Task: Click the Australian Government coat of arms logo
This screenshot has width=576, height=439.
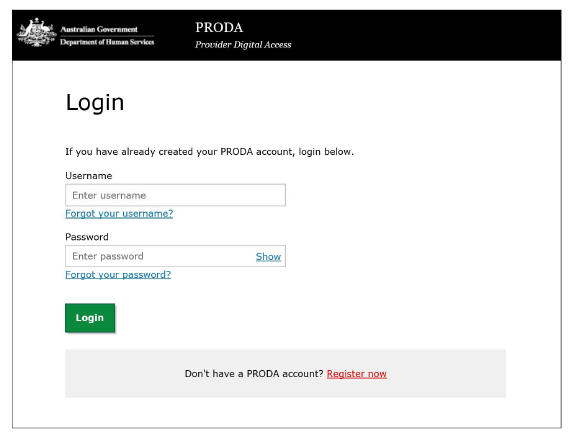Action: (x=37, y=32)
